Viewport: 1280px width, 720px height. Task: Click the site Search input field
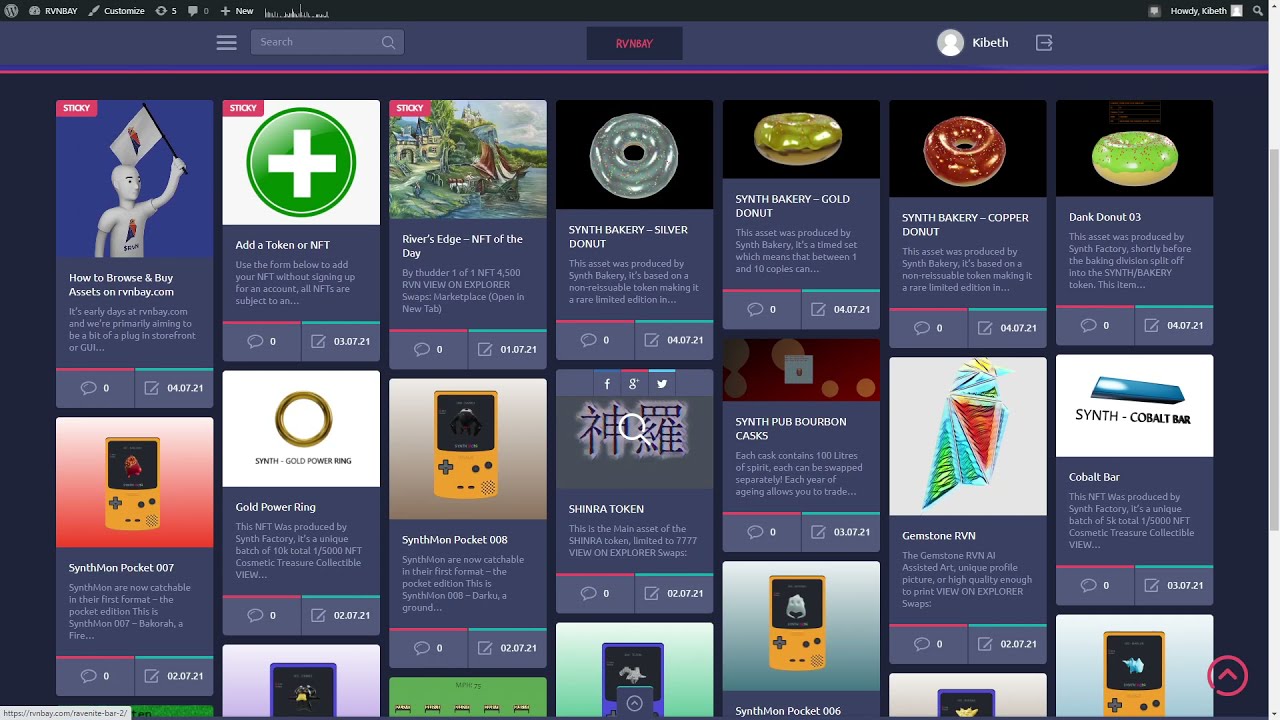click(x=327, y=42)
